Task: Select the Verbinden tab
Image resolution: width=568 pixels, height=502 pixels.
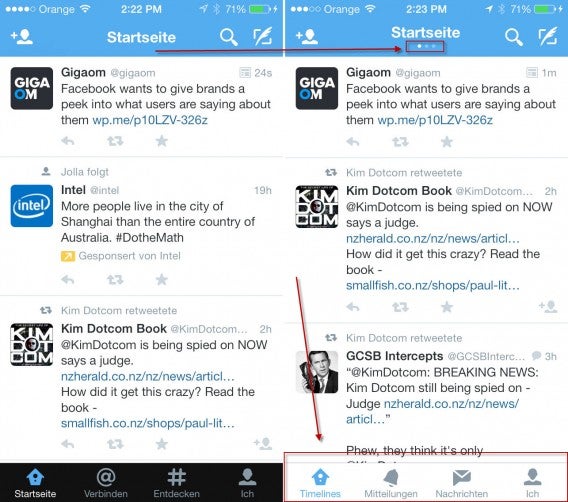Action: (x=106, y=483)
